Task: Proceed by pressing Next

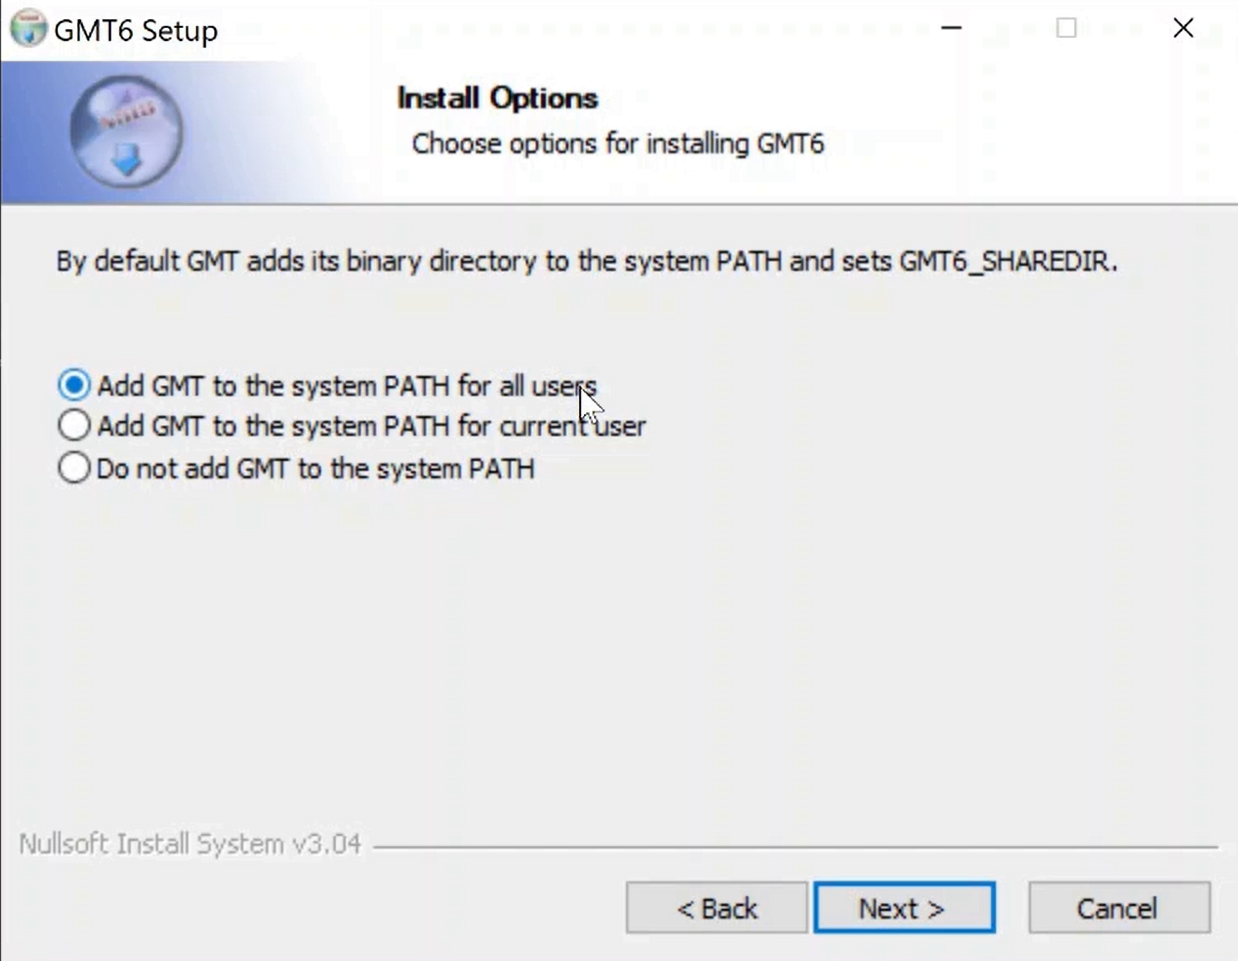Action: 904,908
